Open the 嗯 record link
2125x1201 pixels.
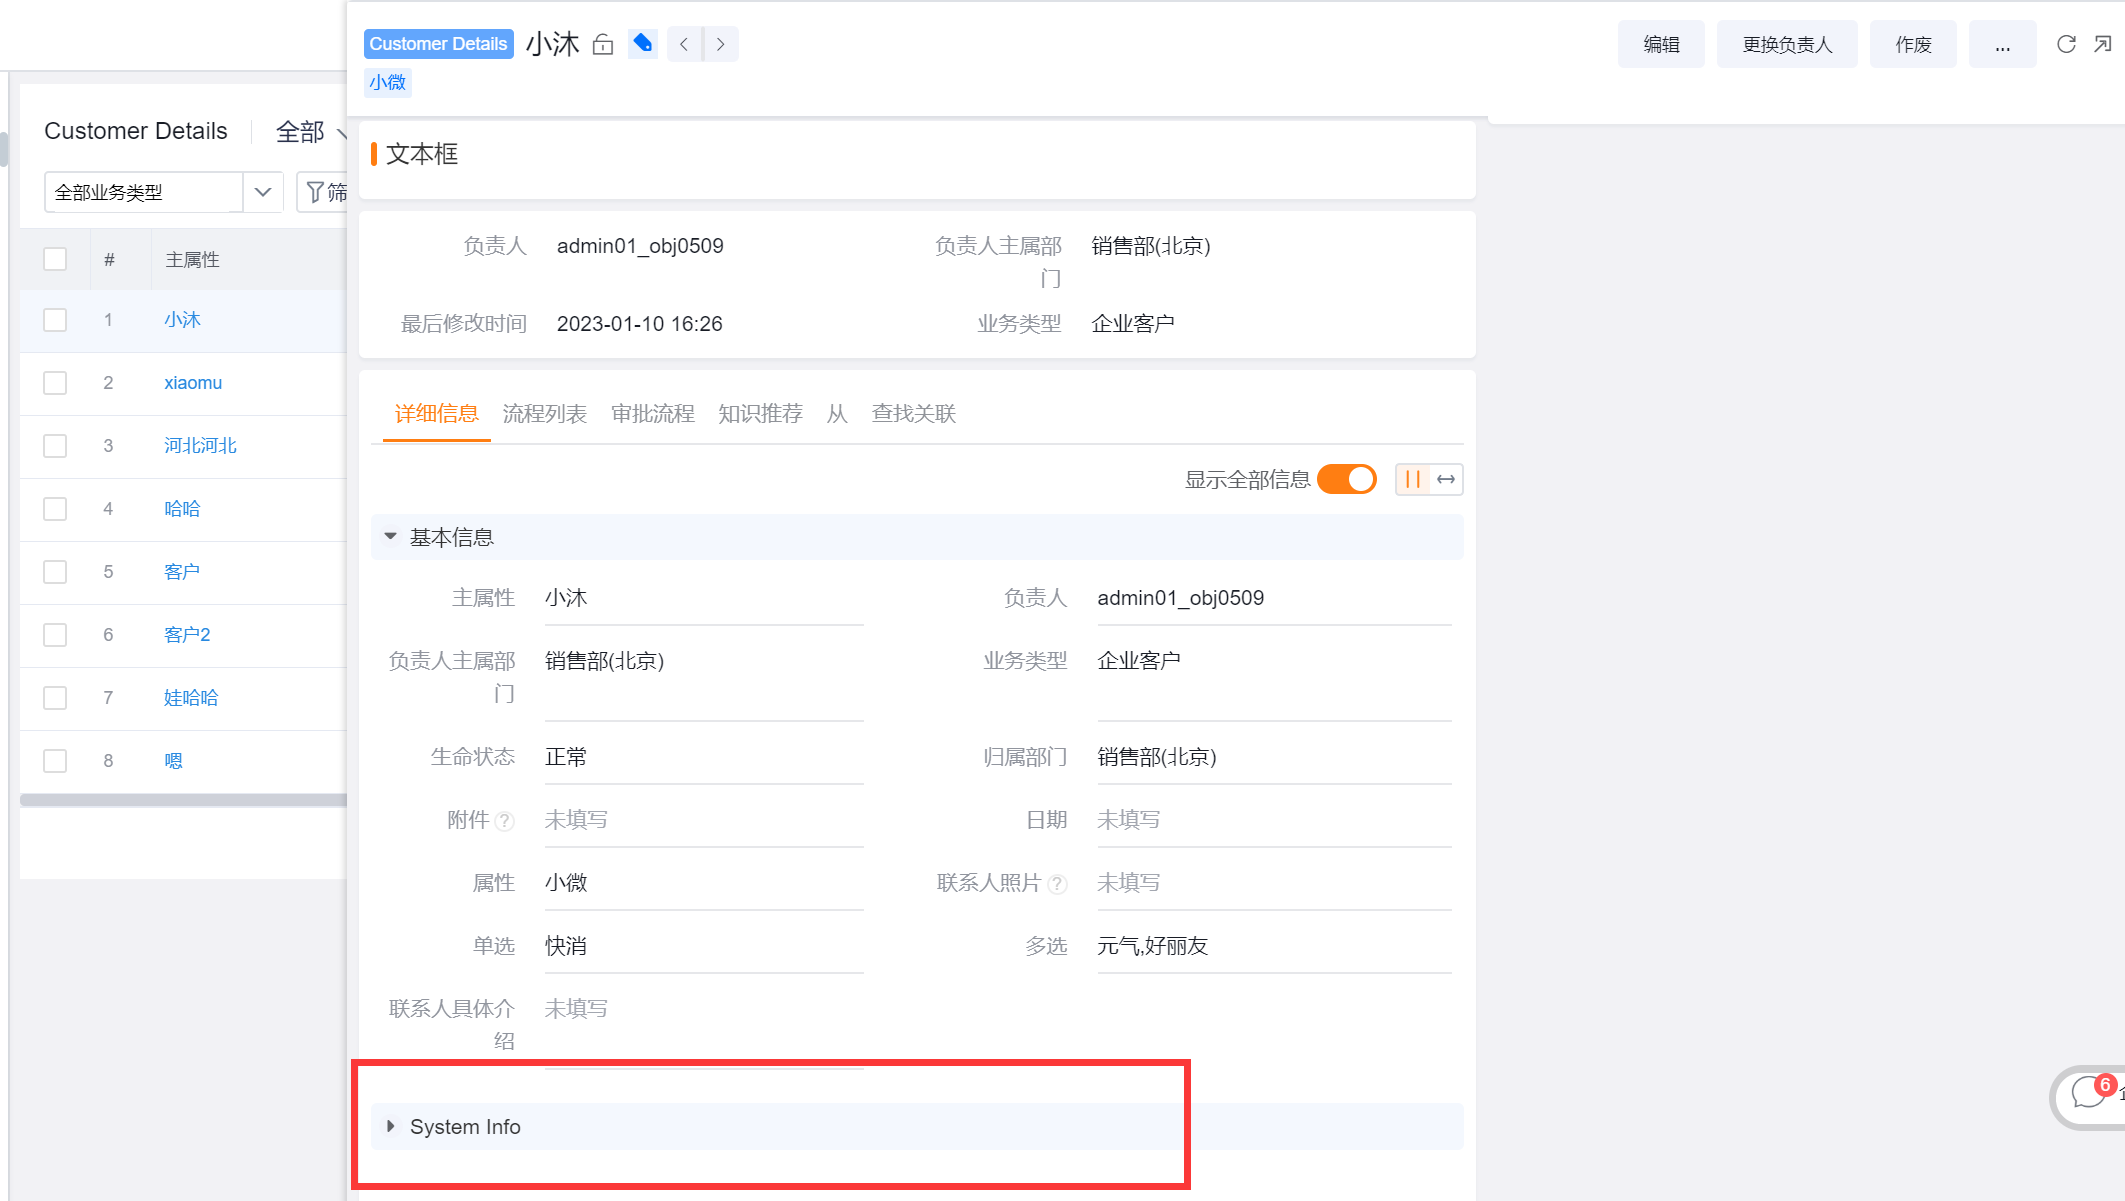[173, 761]
